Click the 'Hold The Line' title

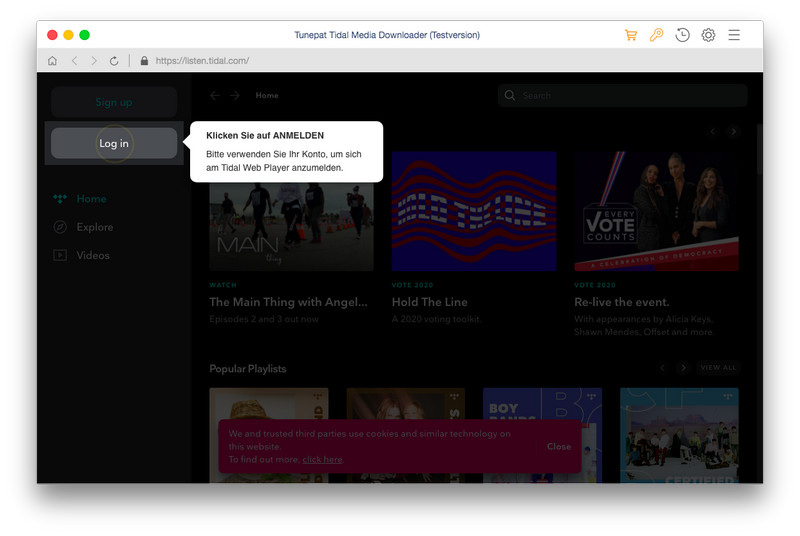coord(430,302)
